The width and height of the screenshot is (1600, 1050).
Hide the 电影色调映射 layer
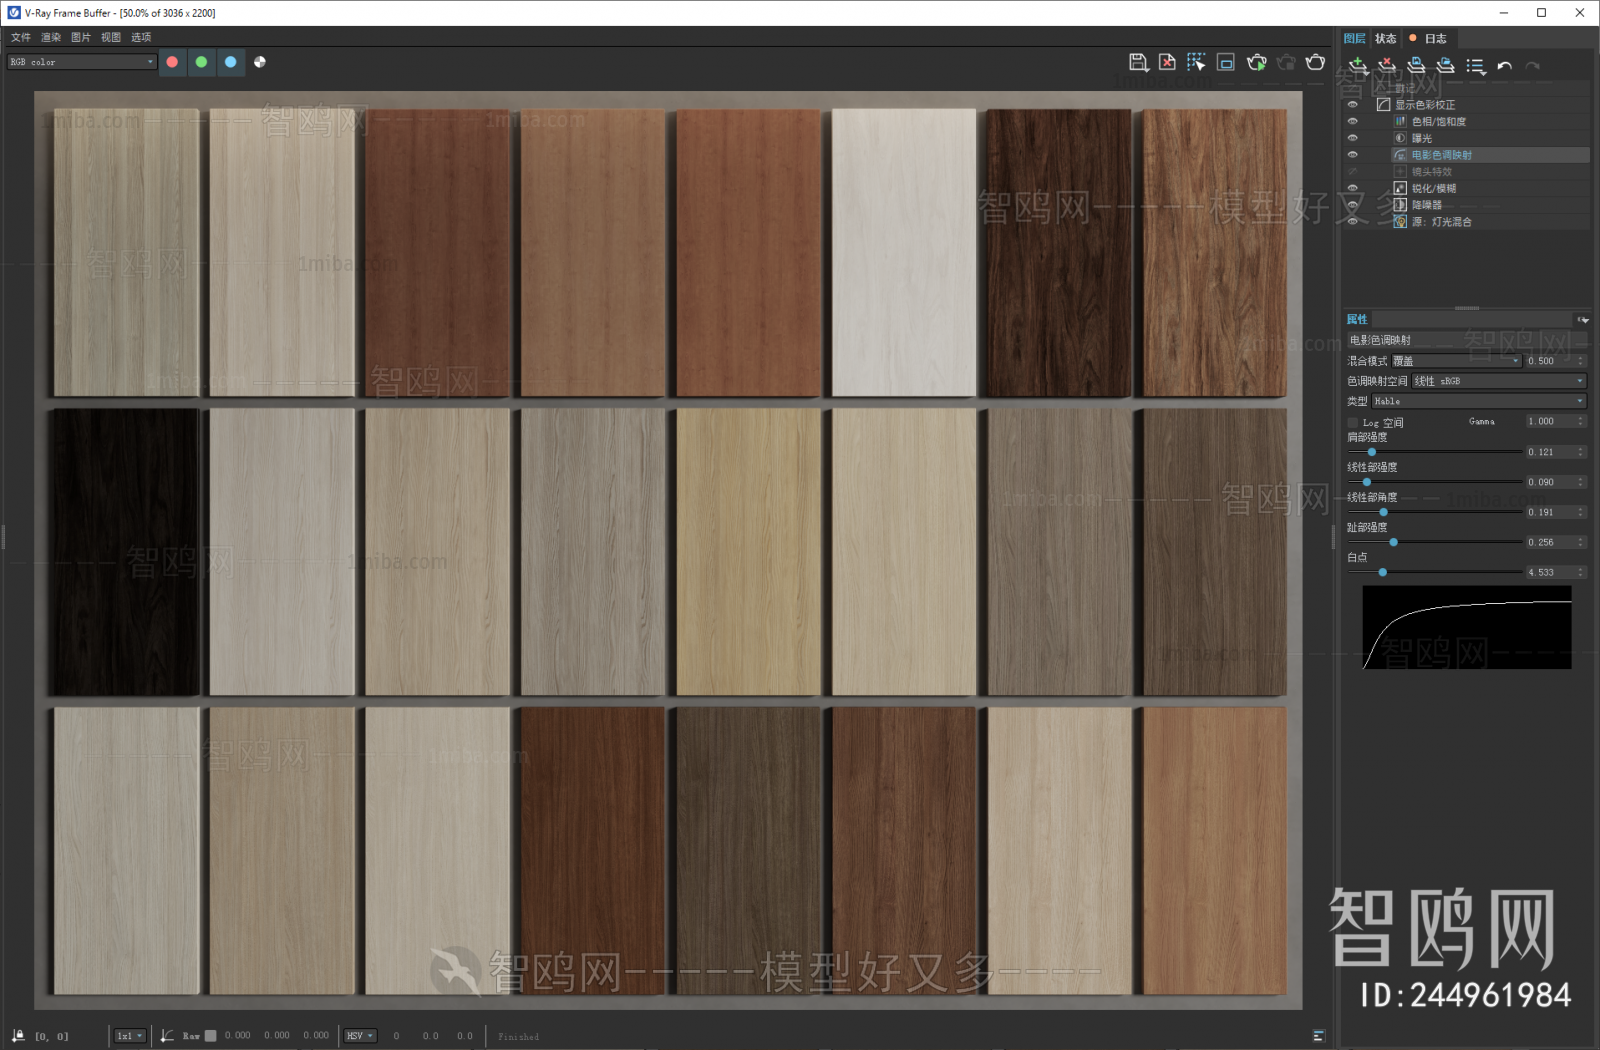tap(1353, 155)
